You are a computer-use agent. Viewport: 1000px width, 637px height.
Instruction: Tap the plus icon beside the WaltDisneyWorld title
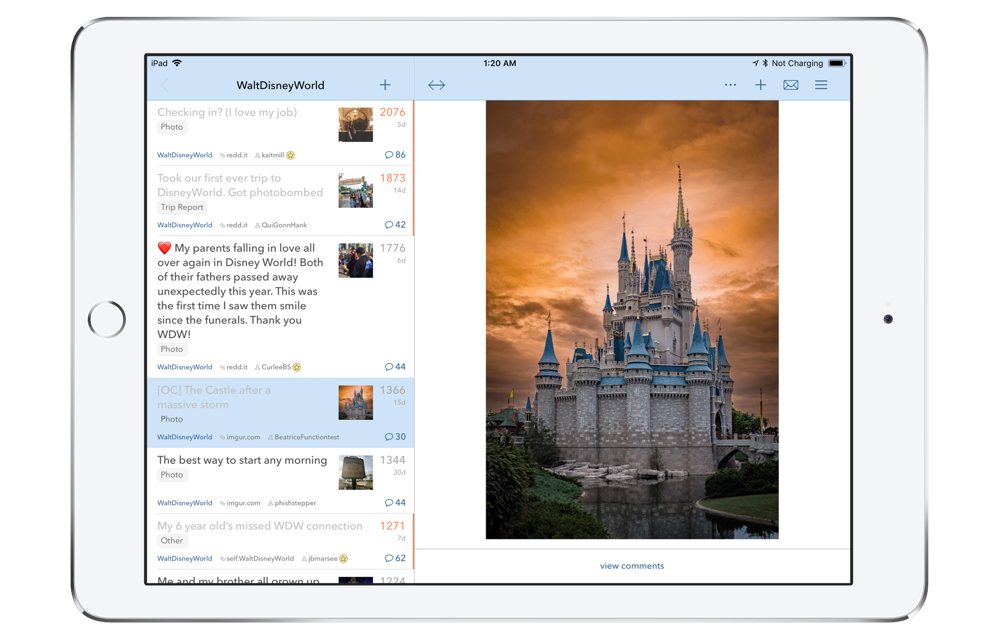coord(385,85)
